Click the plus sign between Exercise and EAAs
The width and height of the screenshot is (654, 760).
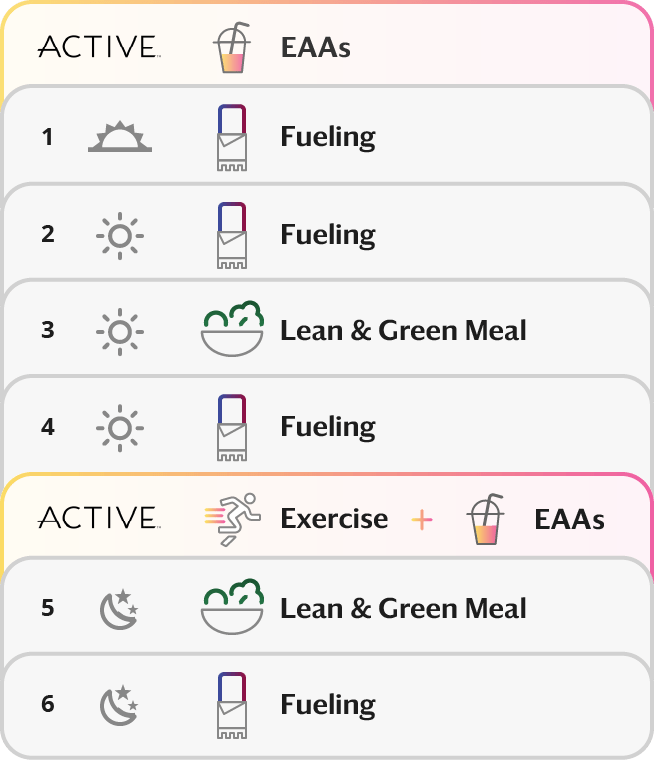(423, 519)
